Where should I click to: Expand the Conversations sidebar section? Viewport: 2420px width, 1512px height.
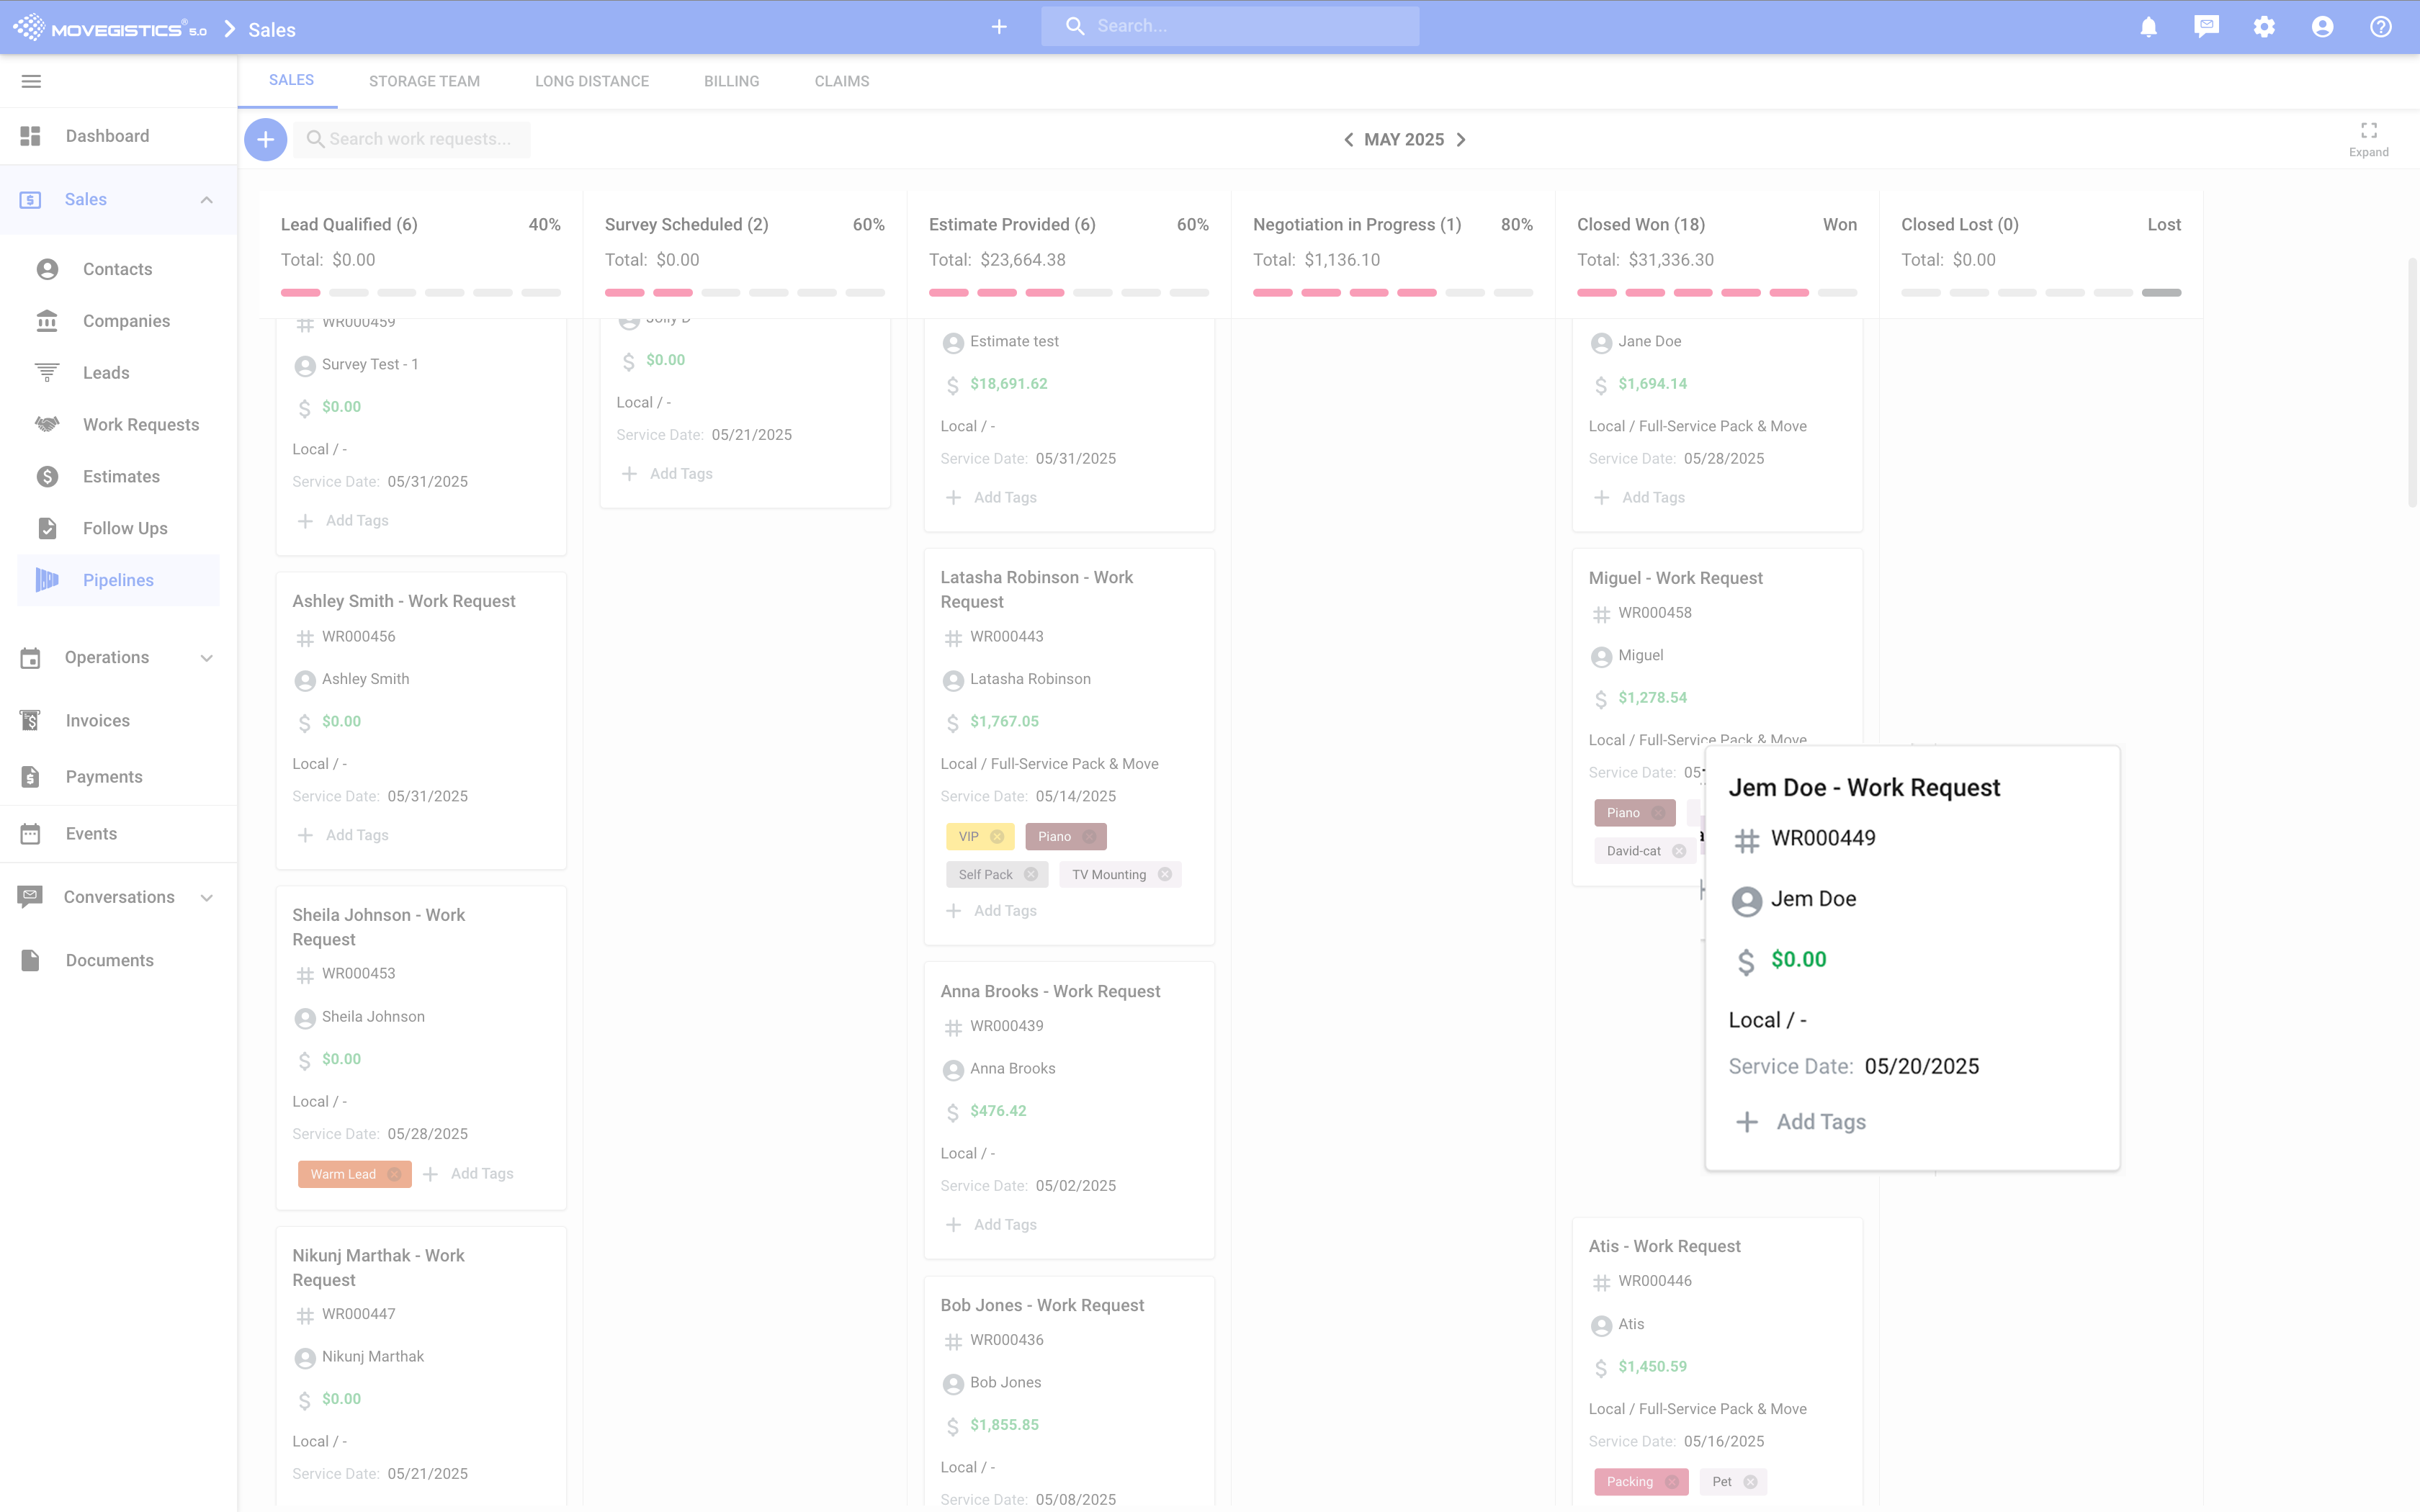(x=207, y=897)
